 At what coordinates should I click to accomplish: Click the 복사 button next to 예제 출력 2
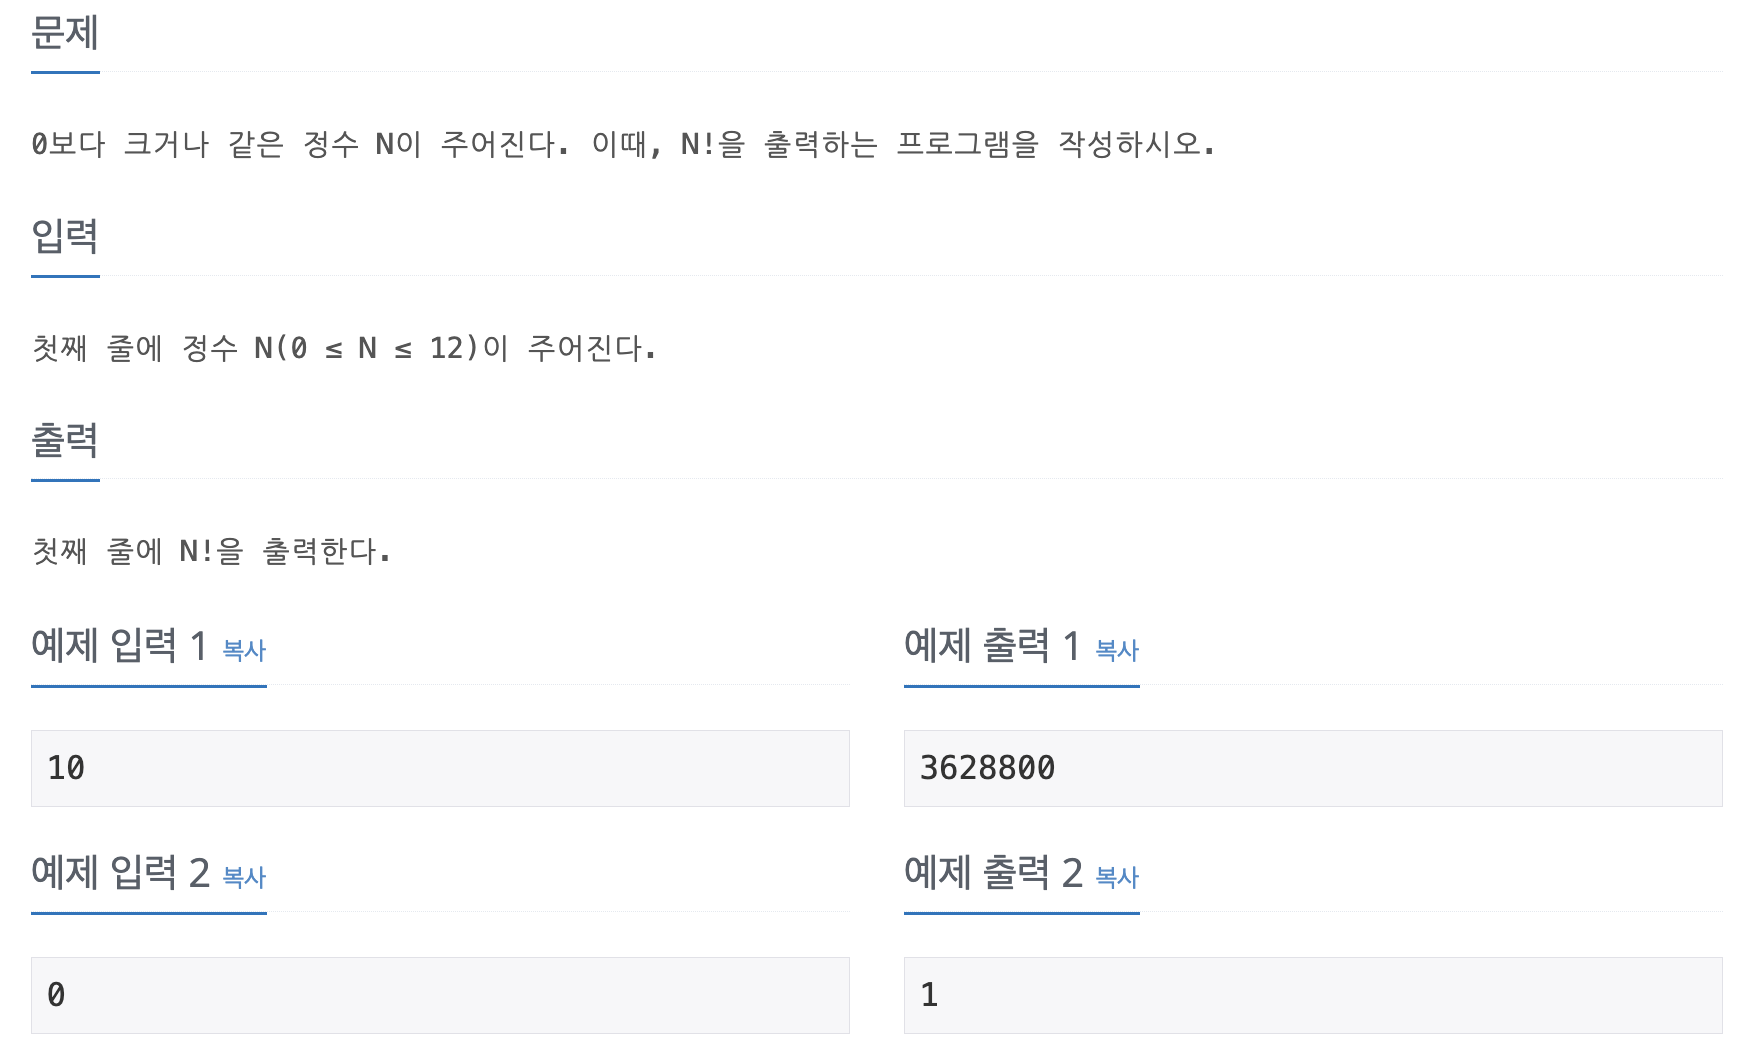(x=1118, y=878)
